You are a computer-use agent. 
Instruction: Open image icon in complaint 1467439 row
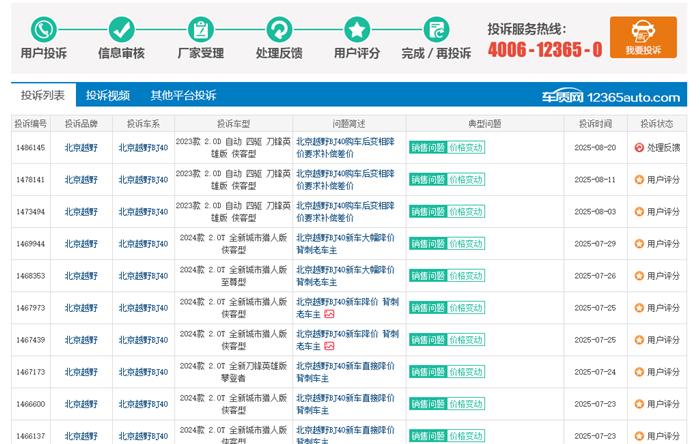pos(329,346)
